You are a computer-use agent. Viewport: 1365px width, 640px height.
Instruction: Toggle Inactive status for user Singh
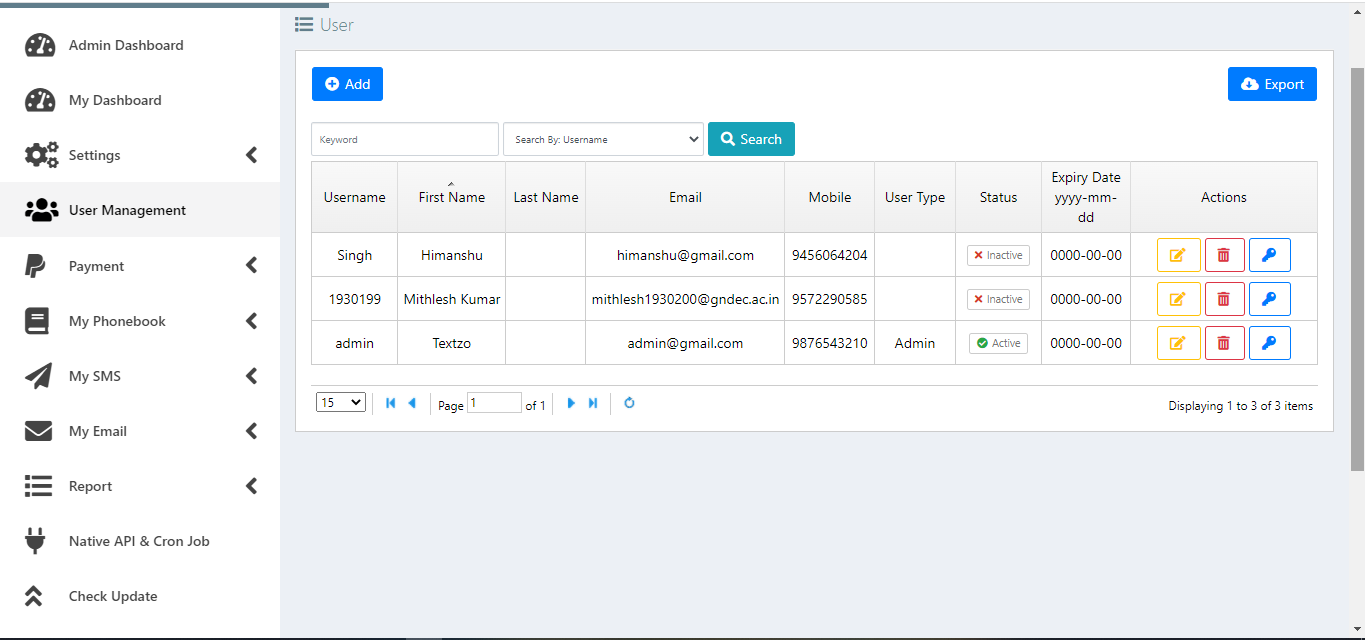coord(998,254)
